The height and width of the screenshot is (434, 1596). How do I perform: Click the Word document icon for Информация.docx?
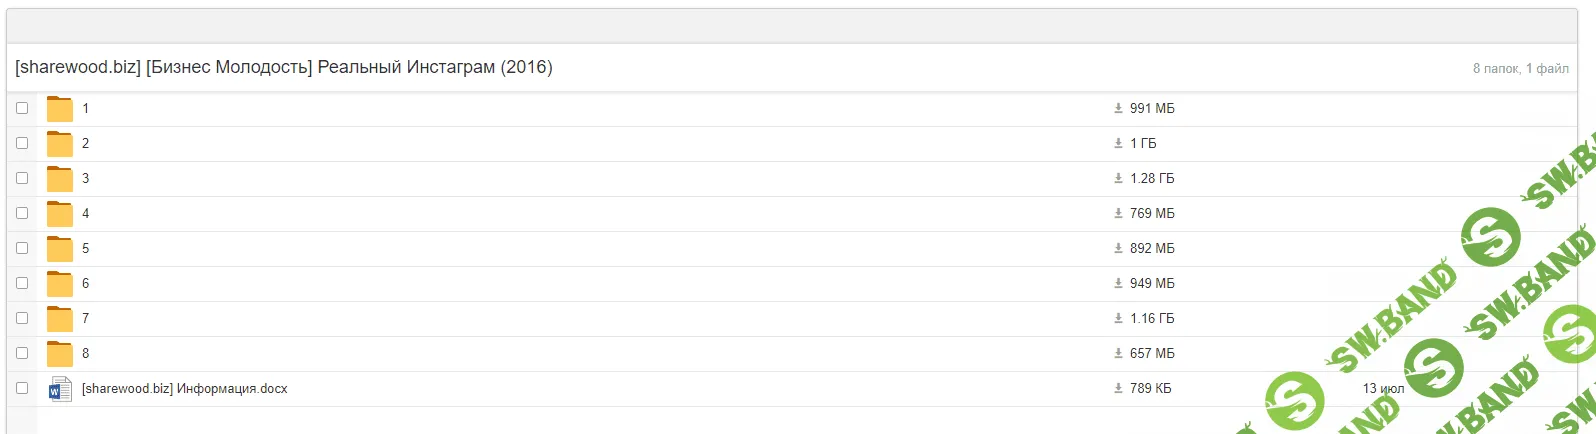coord(60,389)
